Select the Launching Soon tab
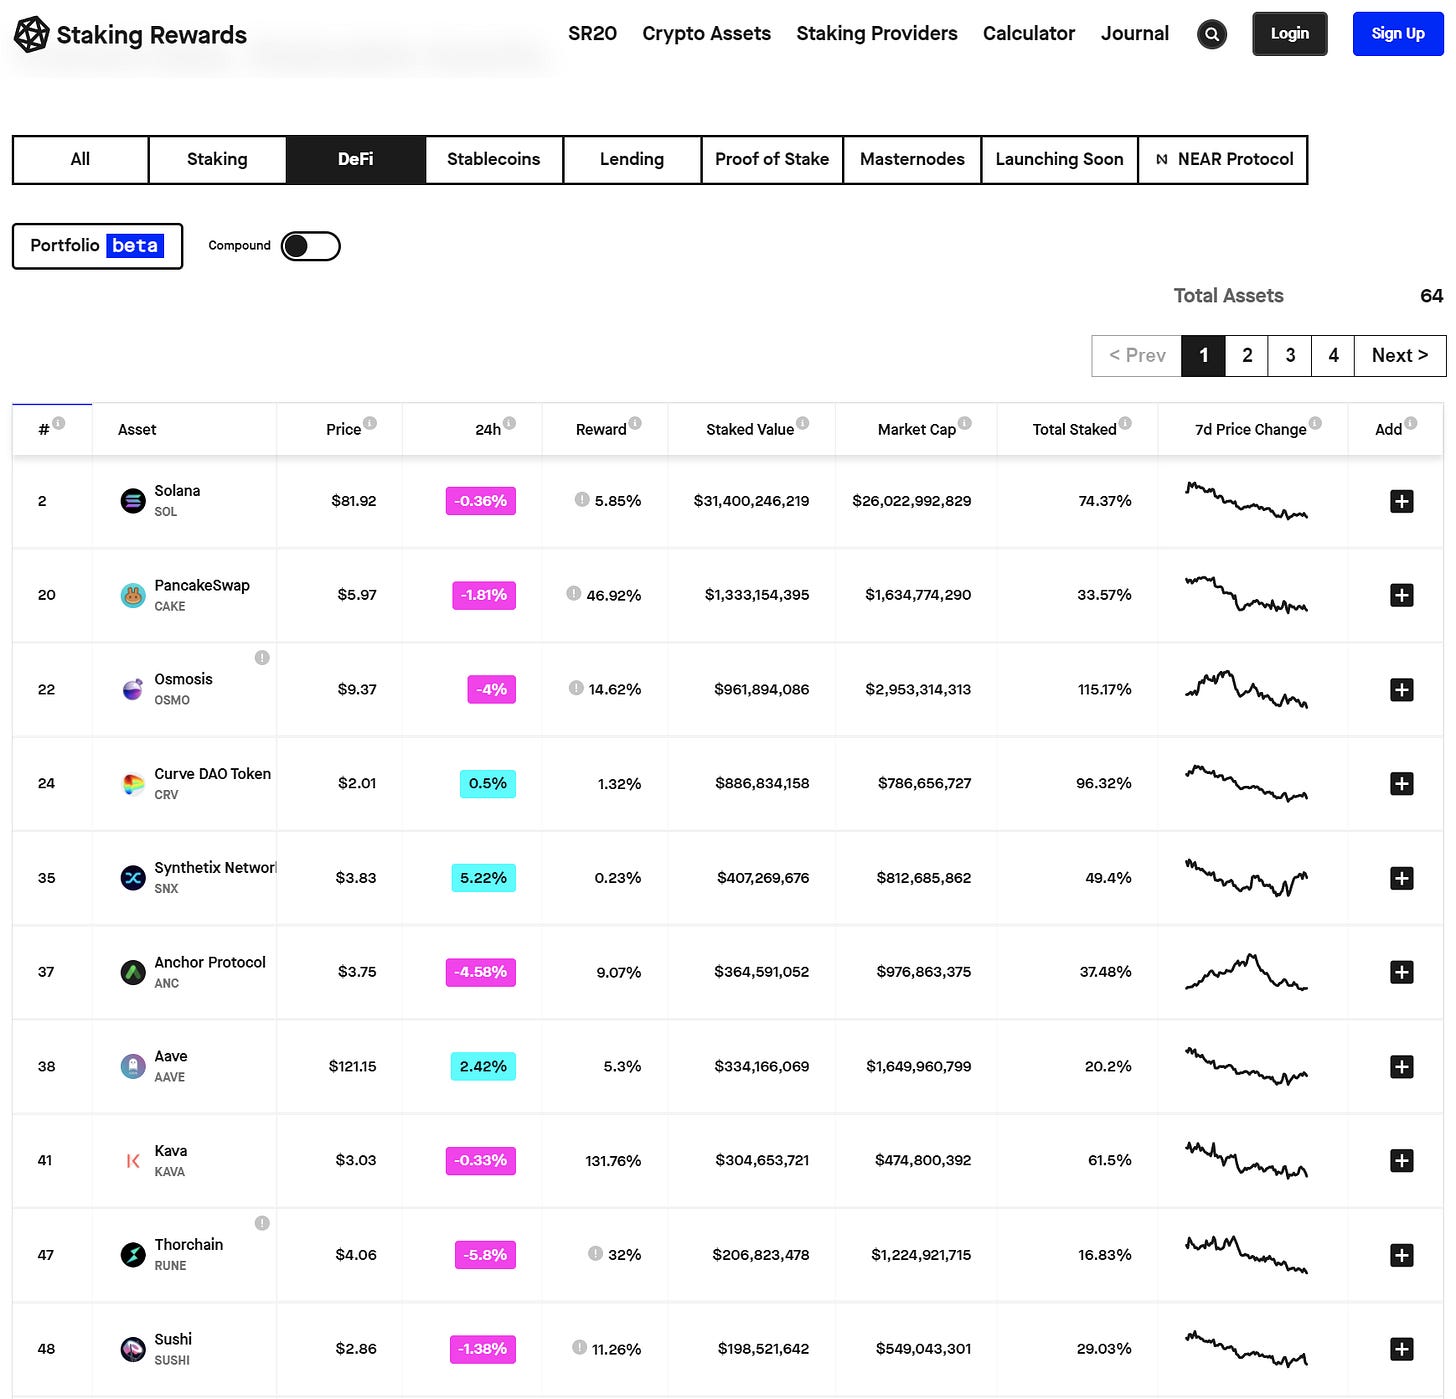 (x=1060, y=160)
